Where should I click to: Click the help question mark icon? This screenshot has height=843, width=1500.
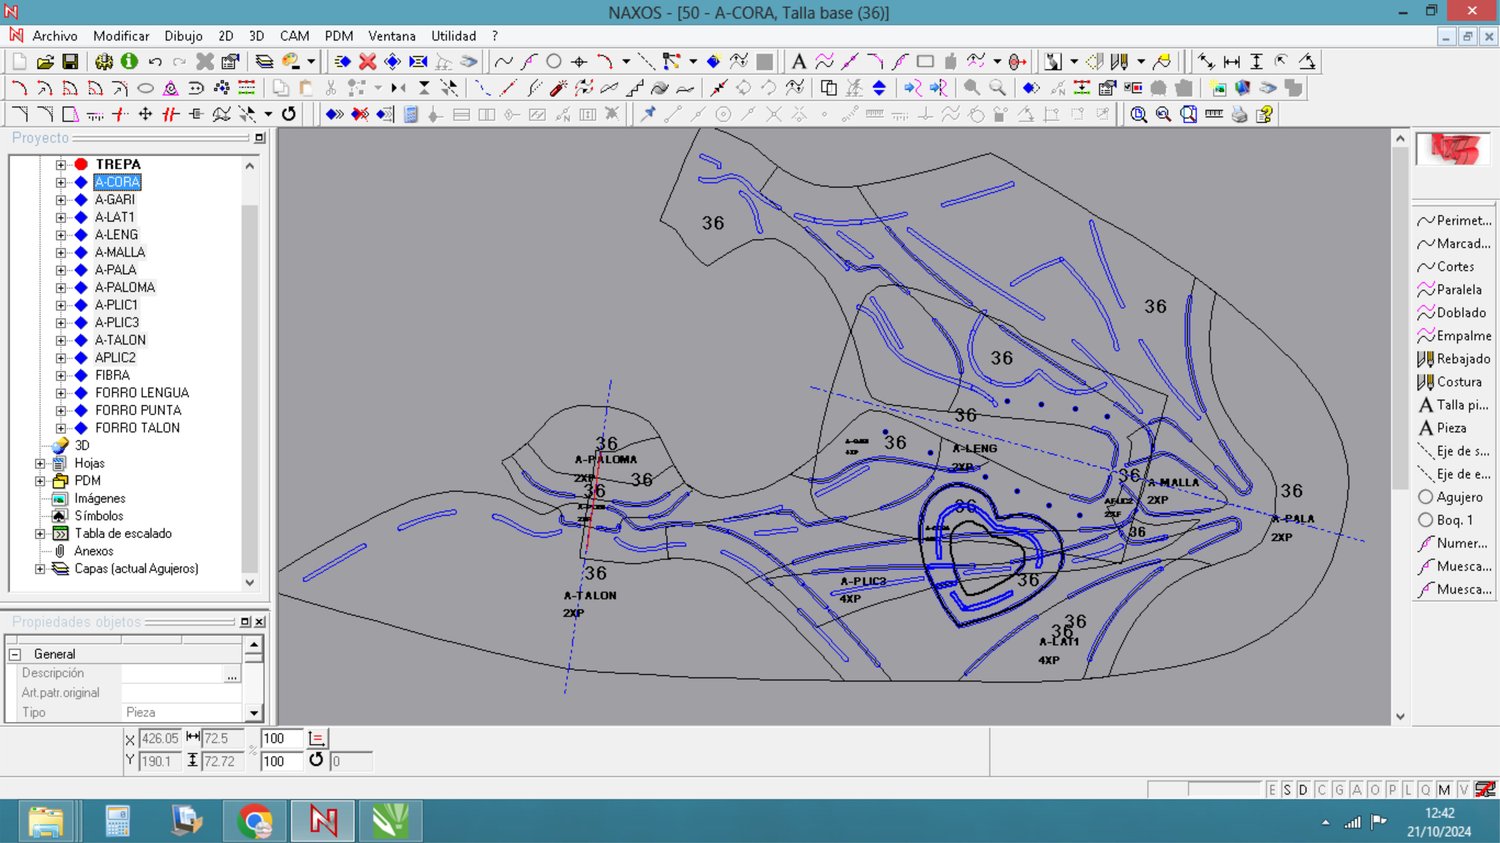click(1265, 114)
